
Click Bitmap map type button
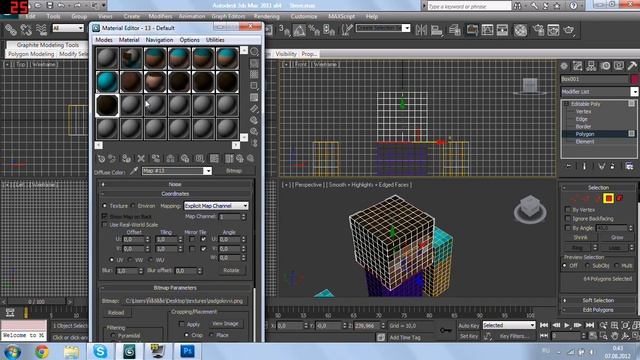point(234,171)
